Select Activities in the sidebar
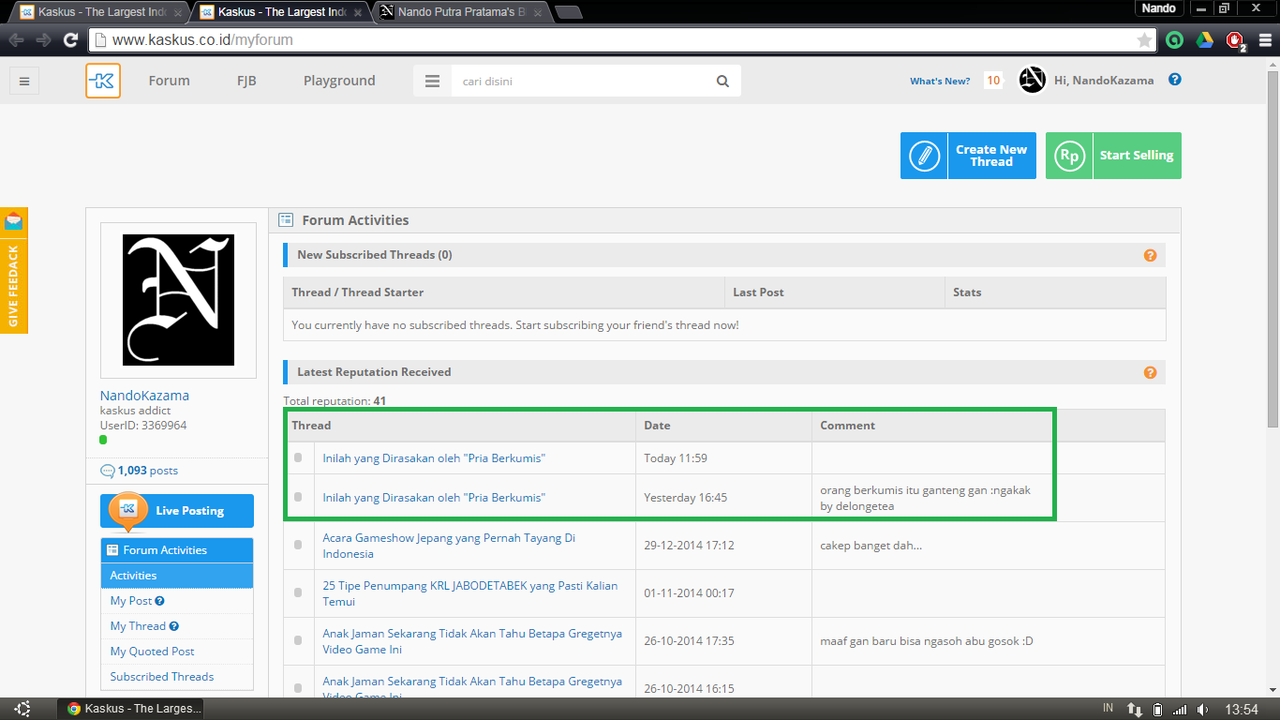The image size is (1280, 720). [177, 575]
